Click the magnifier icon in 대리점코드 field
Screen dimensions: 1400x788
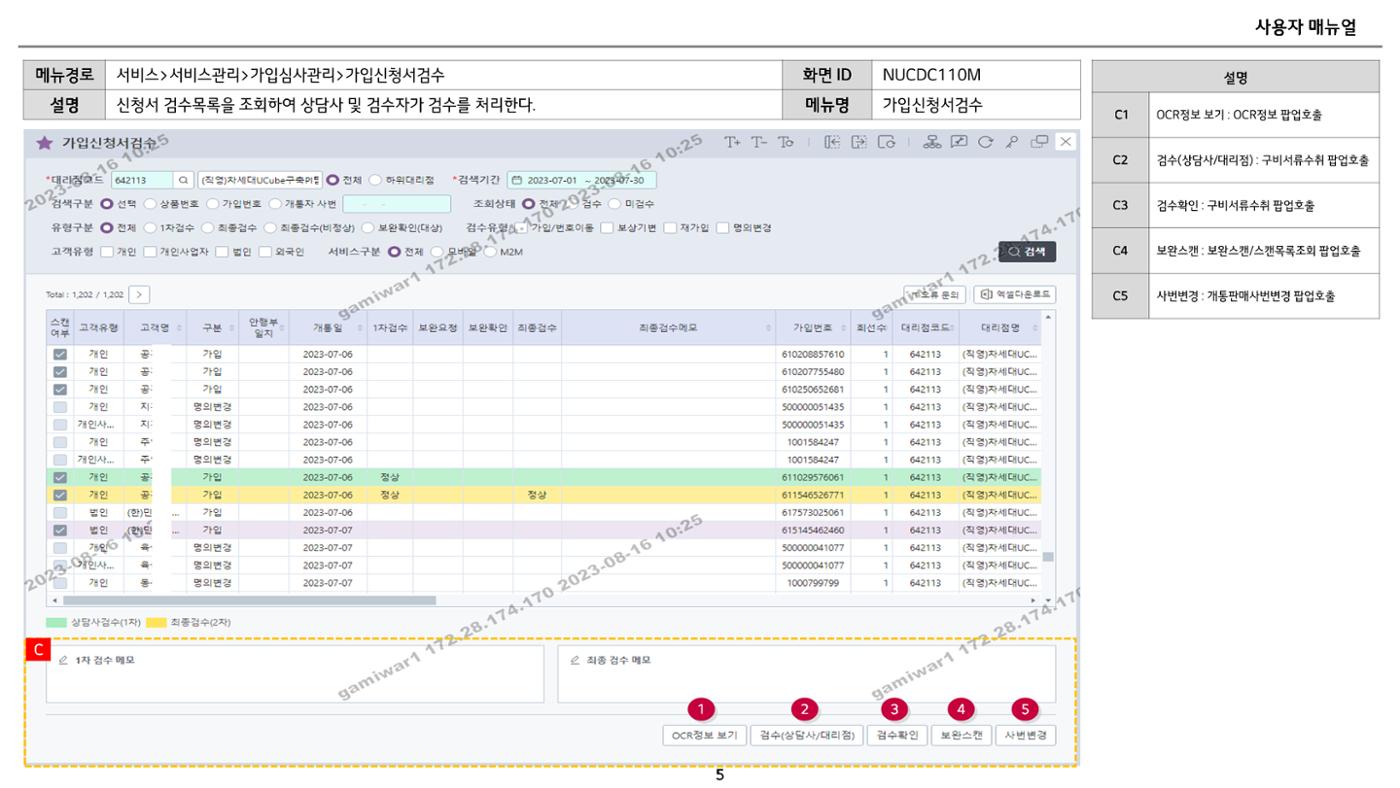(x=184, y=181)
